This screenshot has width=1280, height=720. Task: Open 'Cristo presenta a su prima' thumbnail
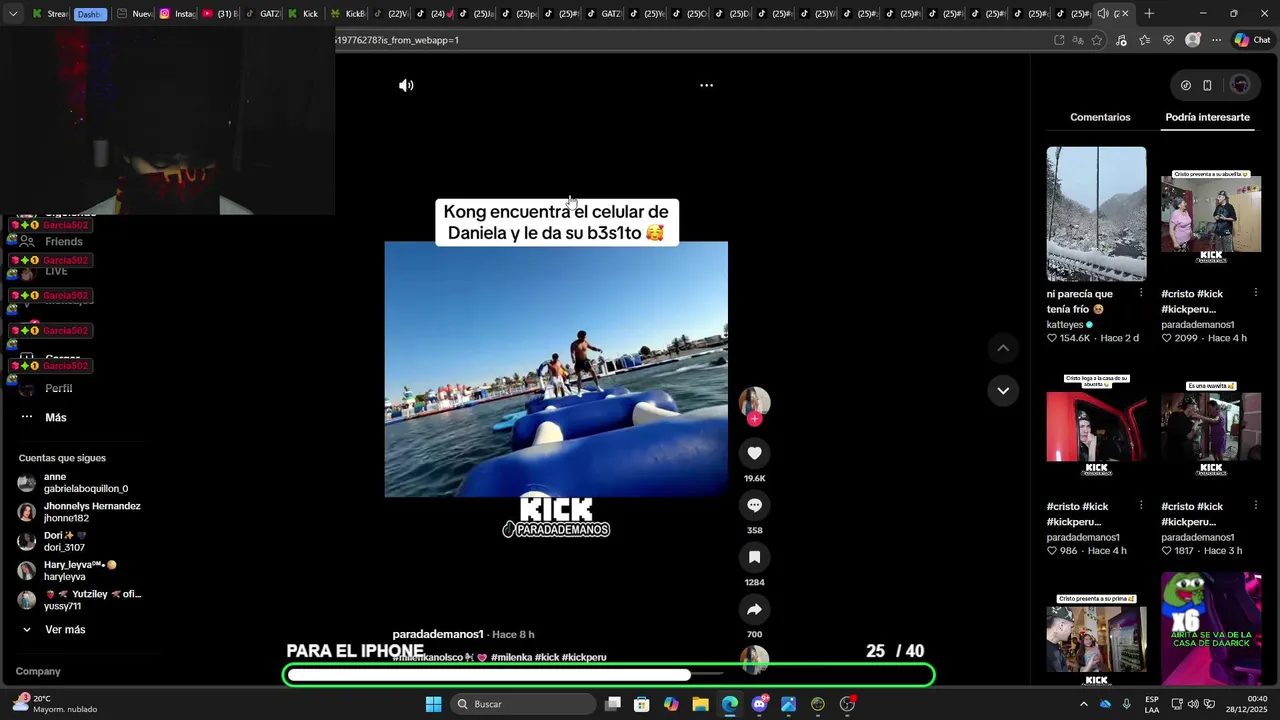point(1096,629)
